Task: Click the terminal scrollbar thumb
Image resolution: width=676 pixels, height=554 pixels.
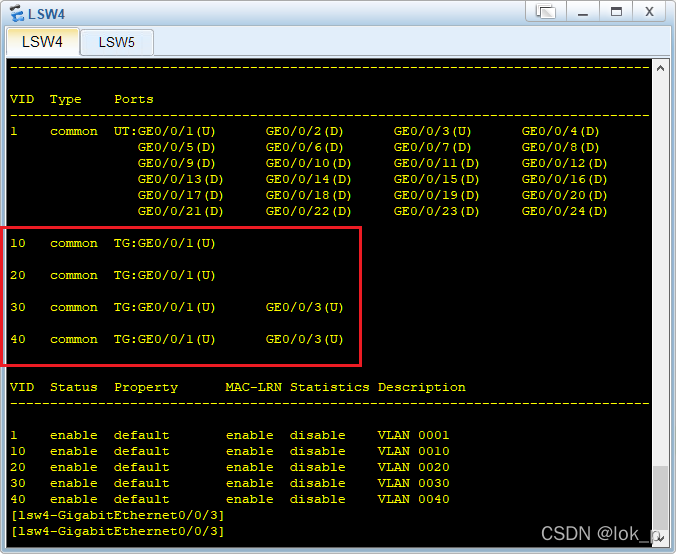Action: pos(660,500)
